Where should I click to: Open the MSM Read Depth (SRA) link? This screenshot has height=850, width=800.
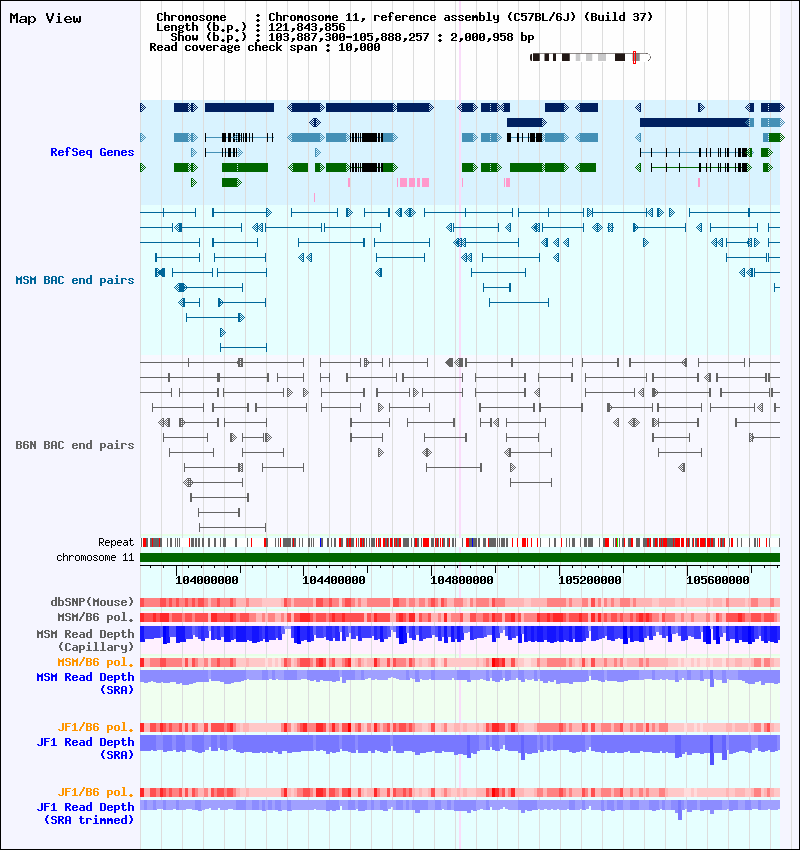coord(85,684)
